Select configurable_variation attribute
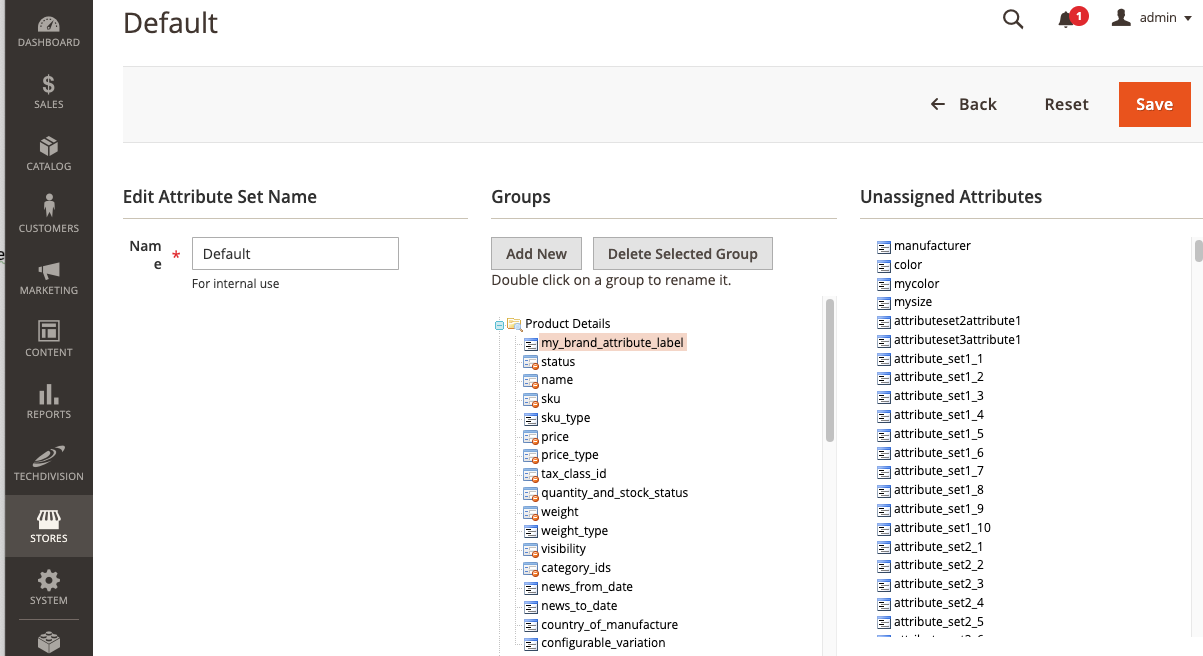1203x656 pixels. (603, 643)
